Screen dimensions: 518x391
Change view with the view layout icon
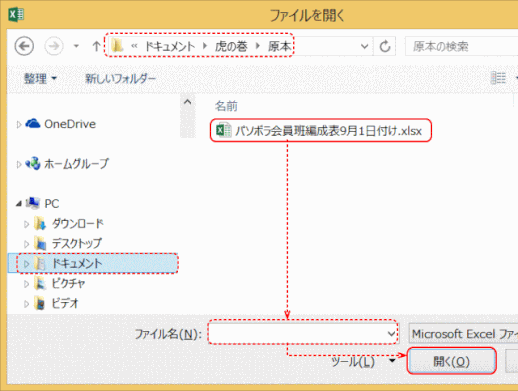(x=498, y=78)
